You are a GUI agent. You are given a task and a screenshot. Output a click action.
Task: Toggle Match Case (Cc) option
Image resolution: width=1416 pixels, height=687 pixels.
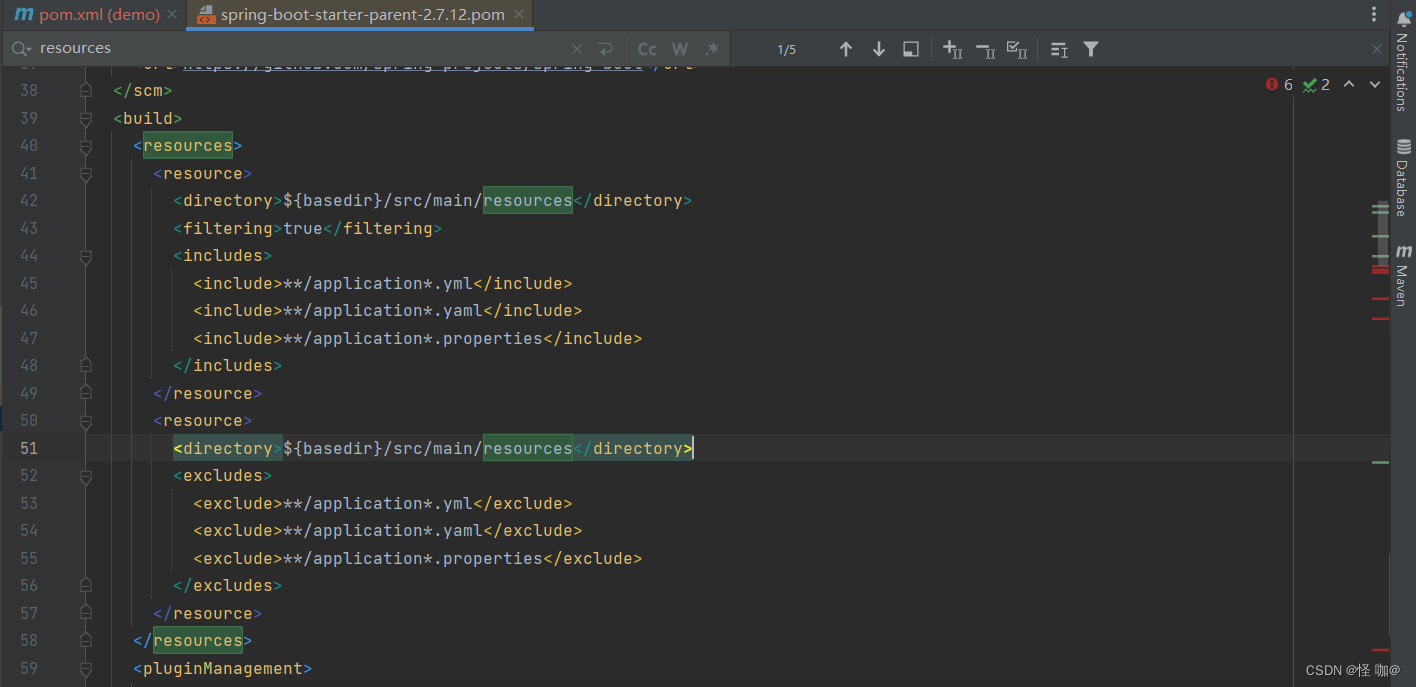point(647,49)
